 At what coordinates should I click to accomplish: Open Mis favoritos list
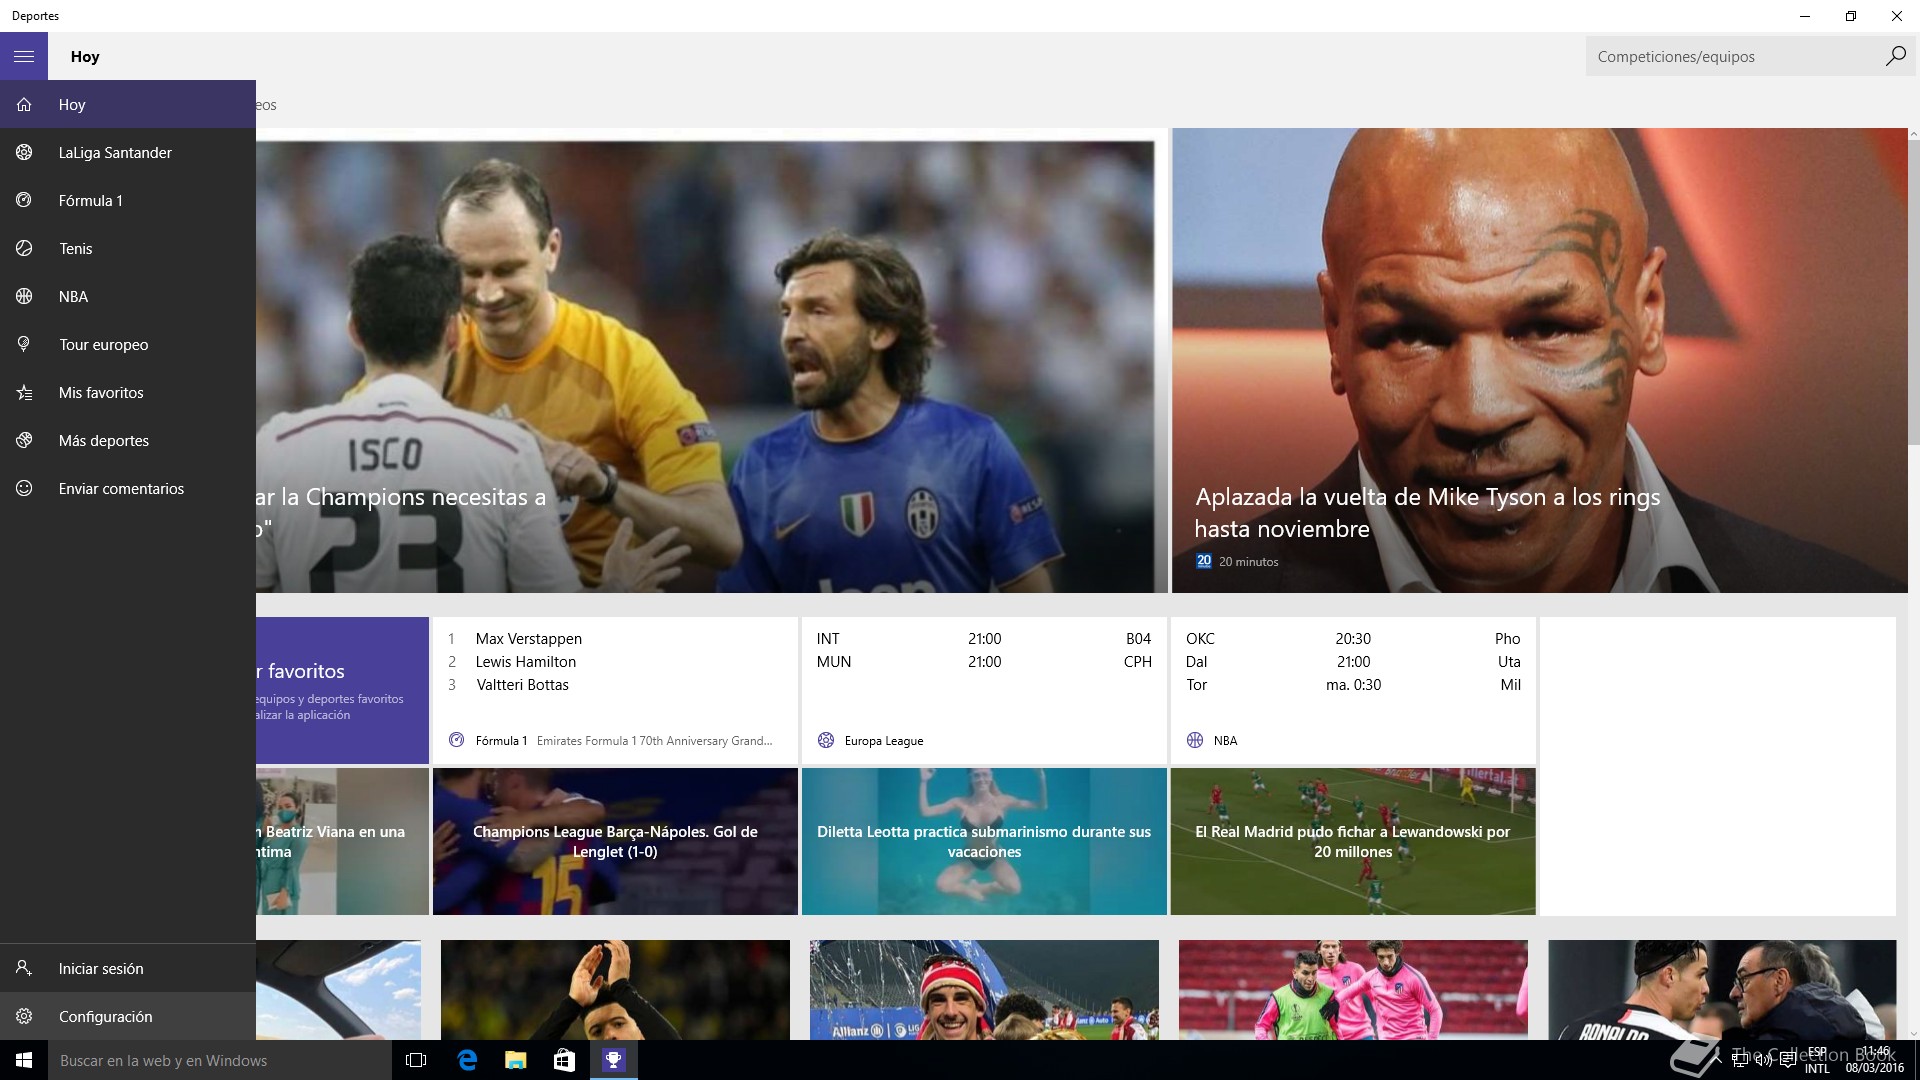(128, 392)
